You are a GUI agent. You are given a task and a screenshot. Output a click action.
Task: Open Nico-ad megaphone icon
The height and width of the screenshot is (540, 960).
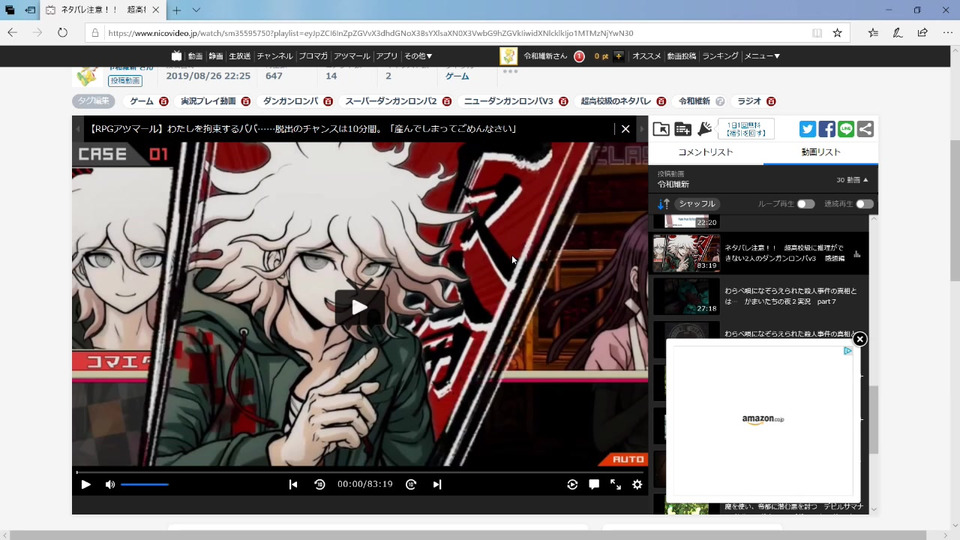coord(704,129)
